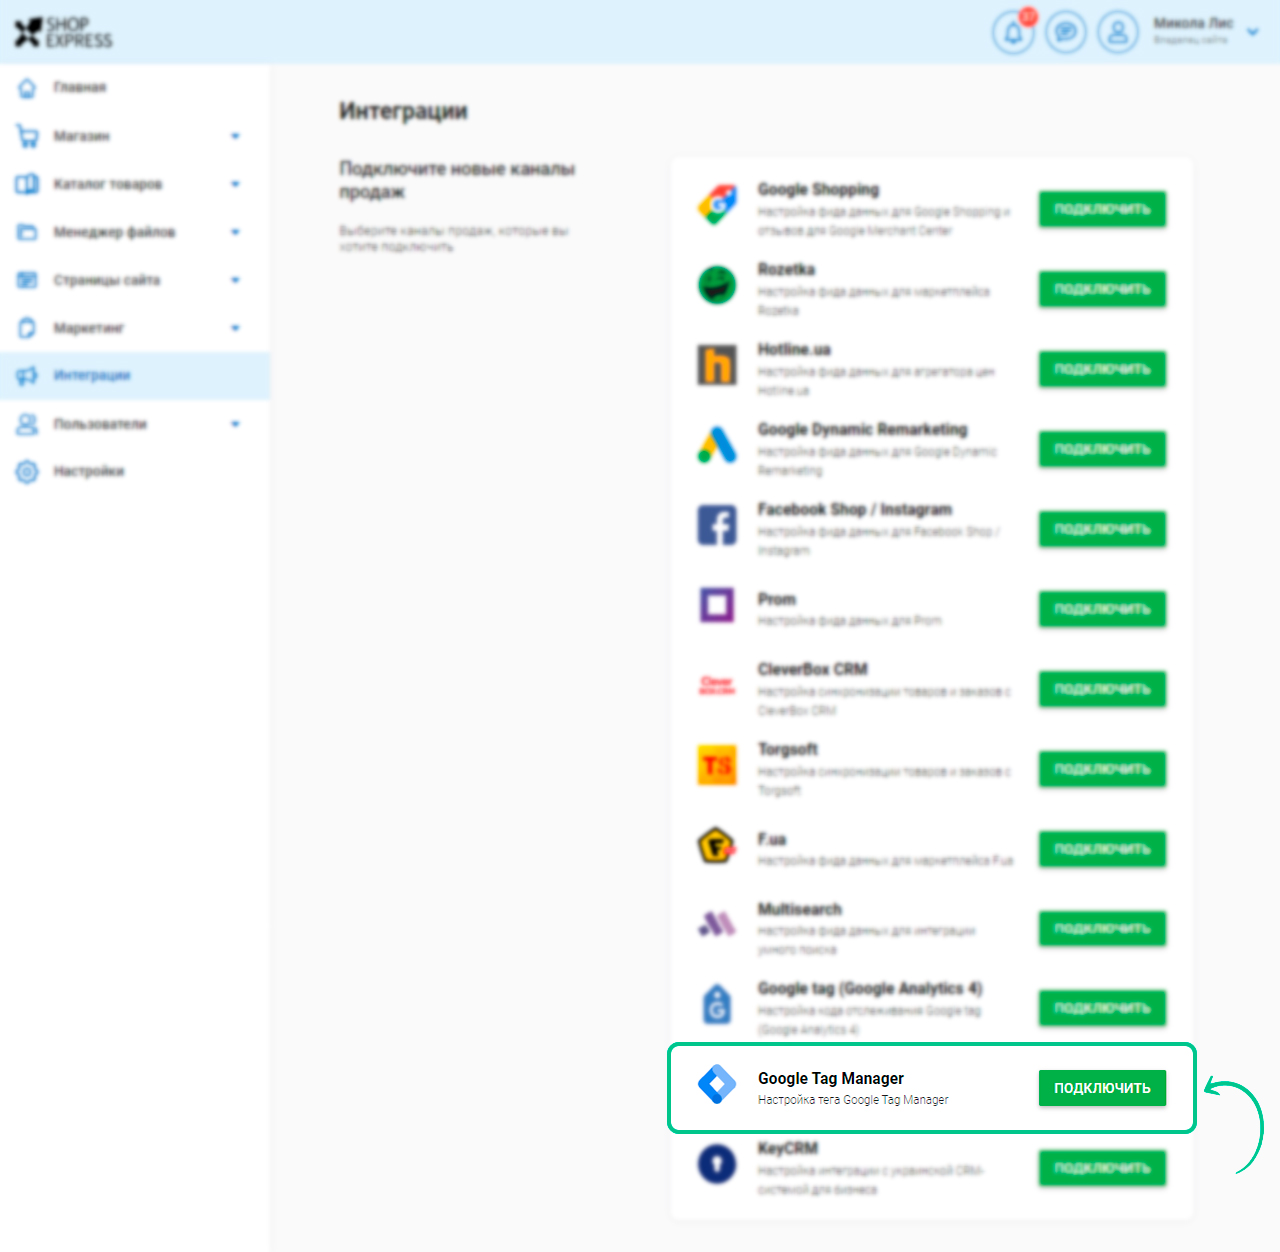
Task: Connect KeyCRM with Подключить button
Action: point(1102,1168)
